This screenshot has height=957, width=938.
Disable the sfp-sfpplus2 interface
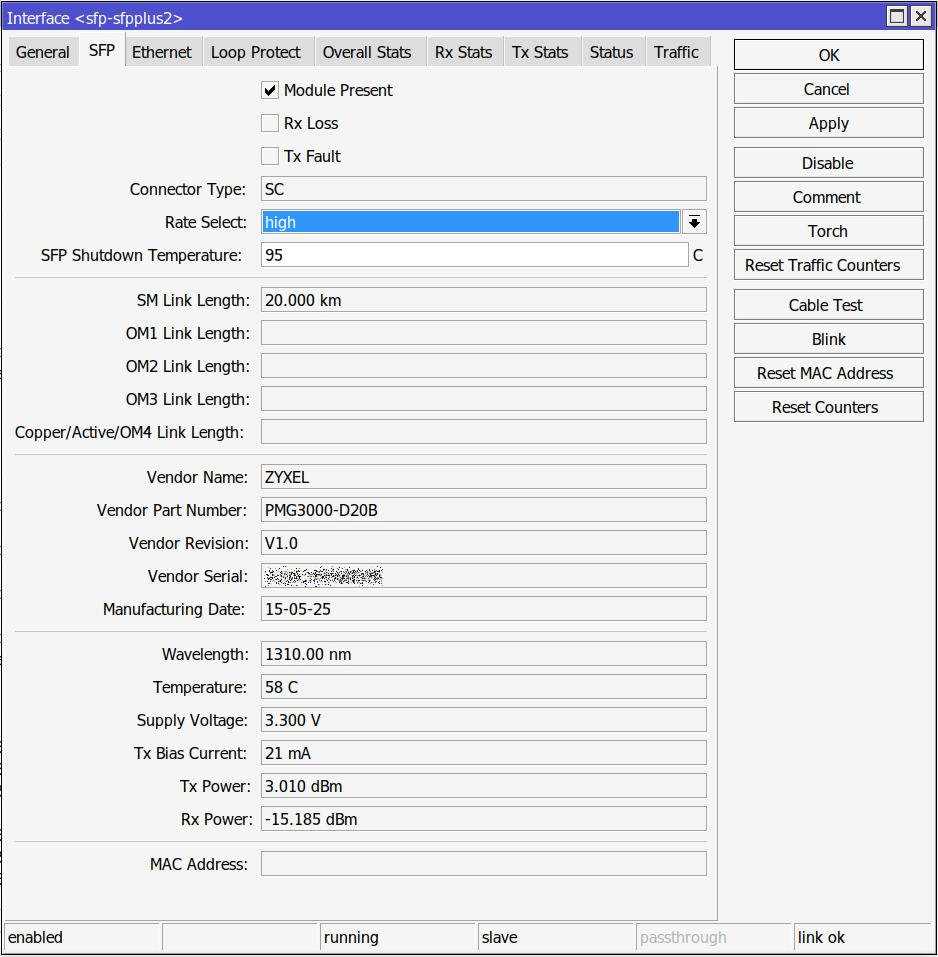(x=828, y=162)
